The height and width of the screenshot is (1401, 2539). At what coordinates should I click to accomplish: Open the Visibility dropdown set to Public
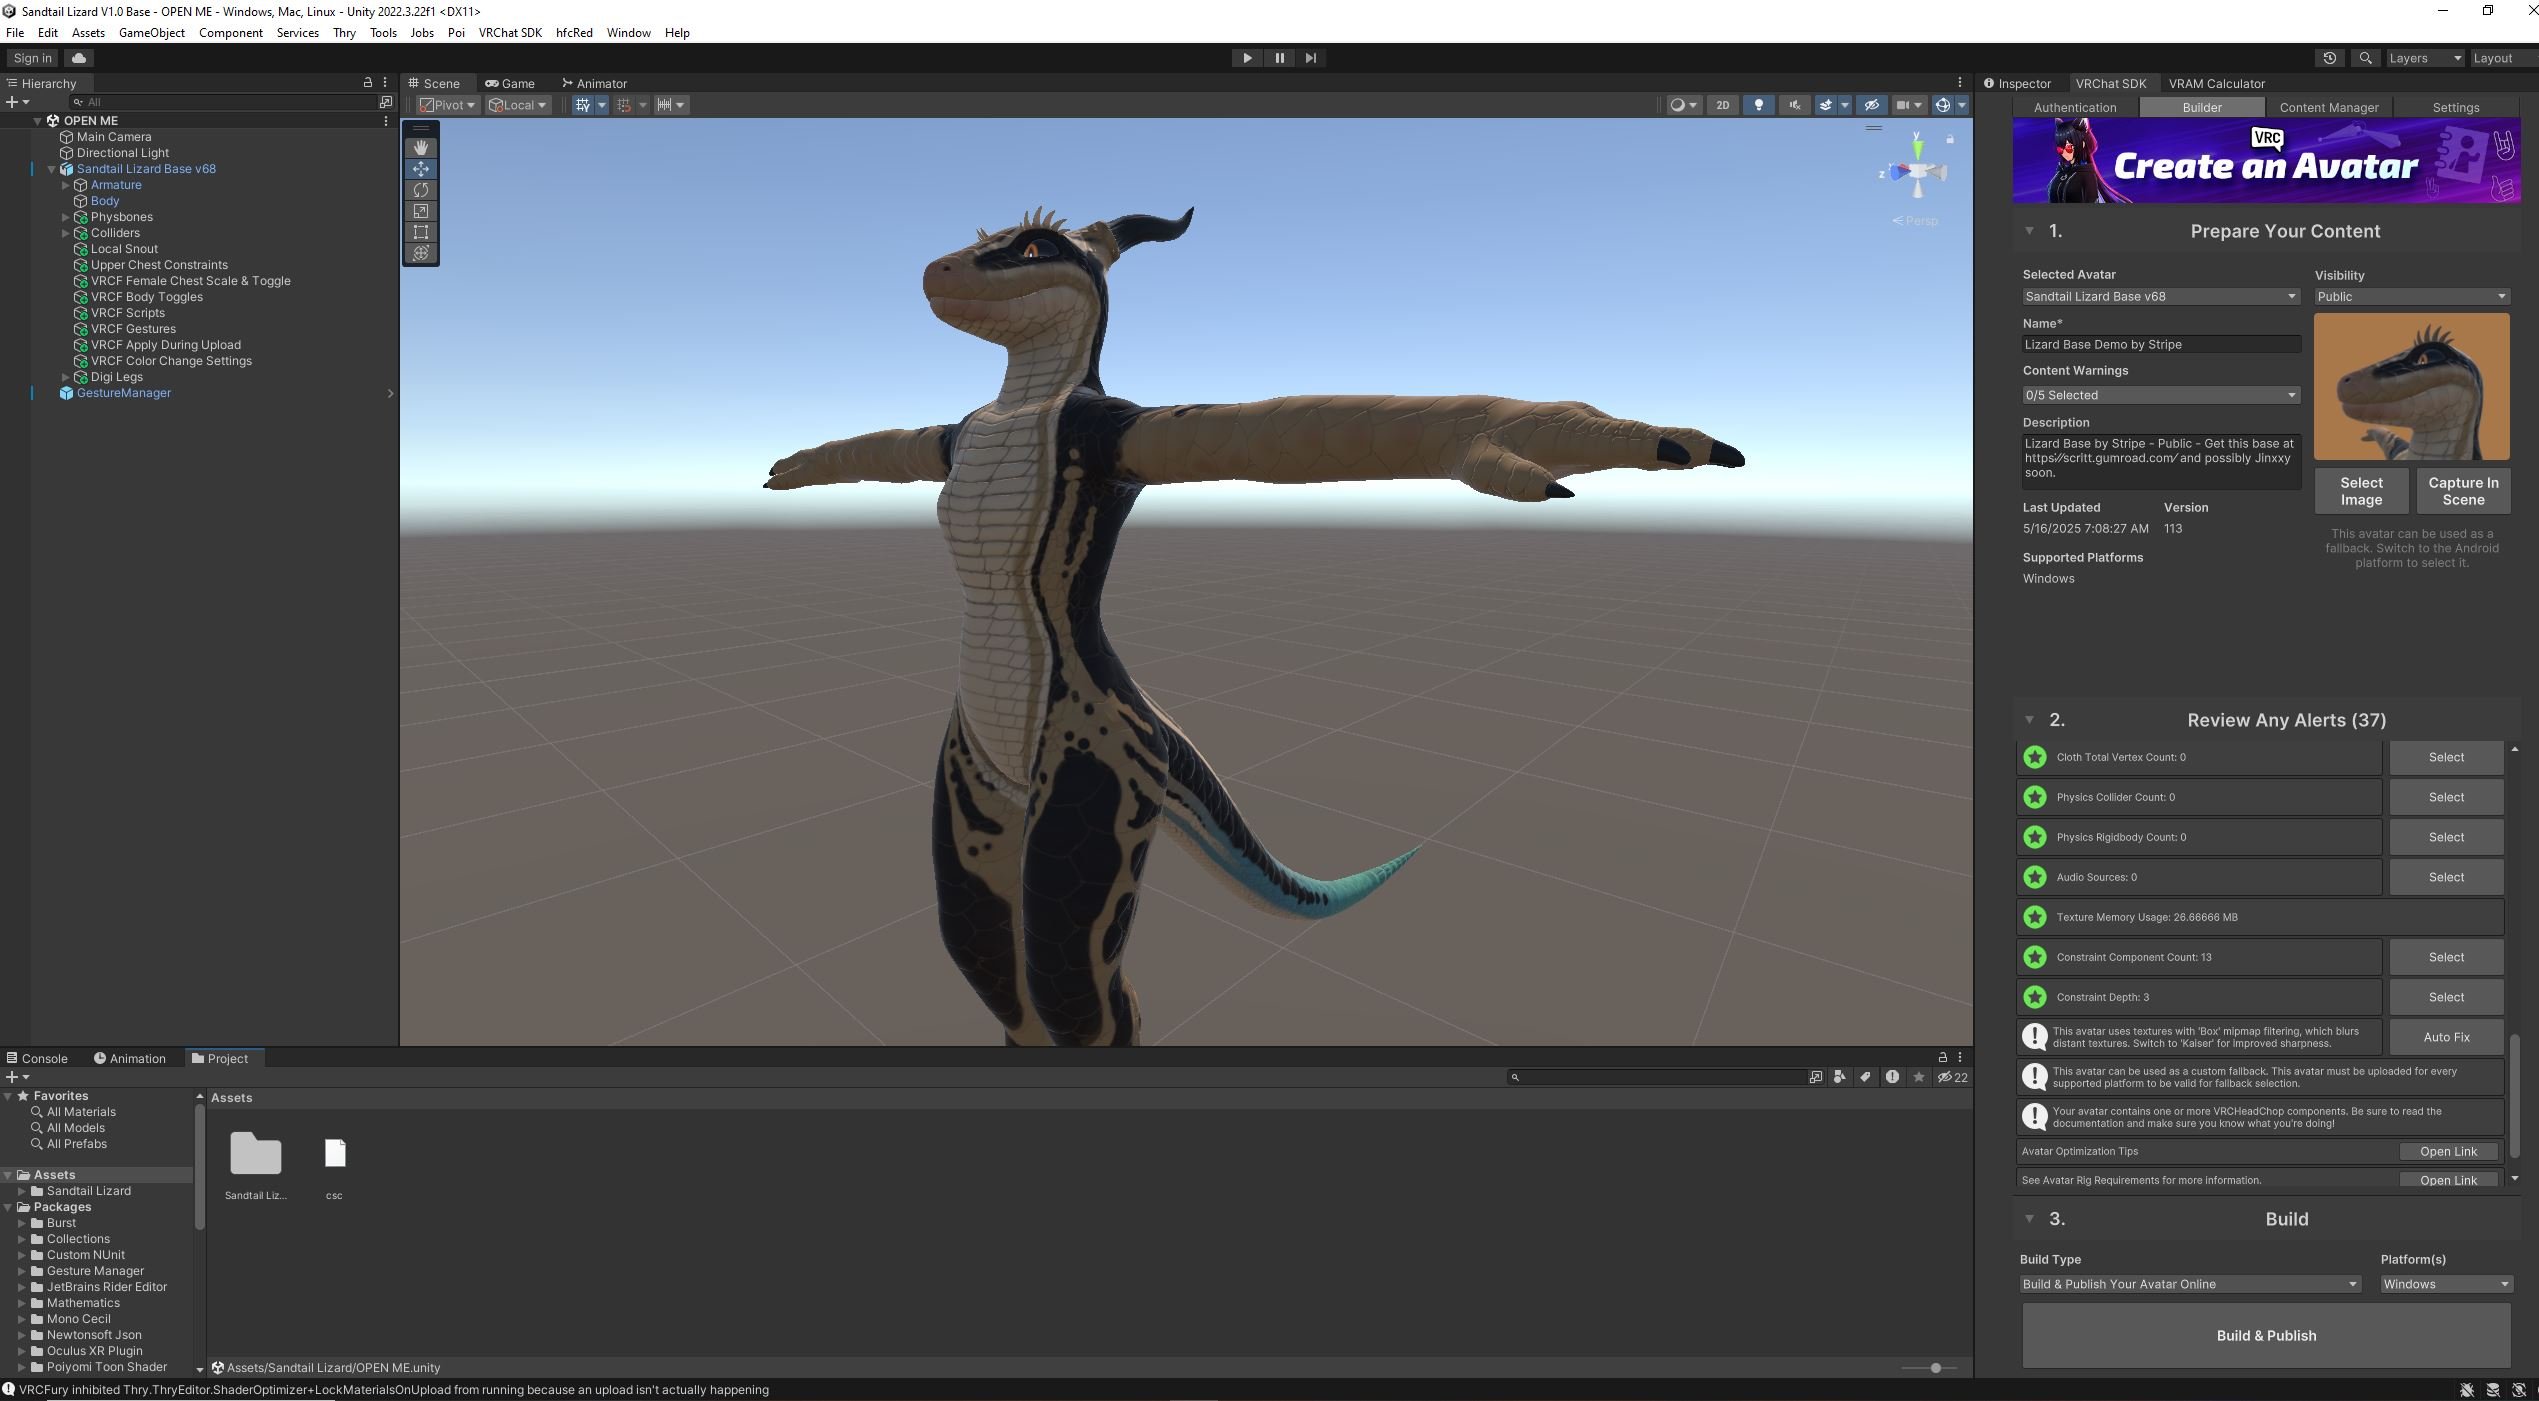2411,297
